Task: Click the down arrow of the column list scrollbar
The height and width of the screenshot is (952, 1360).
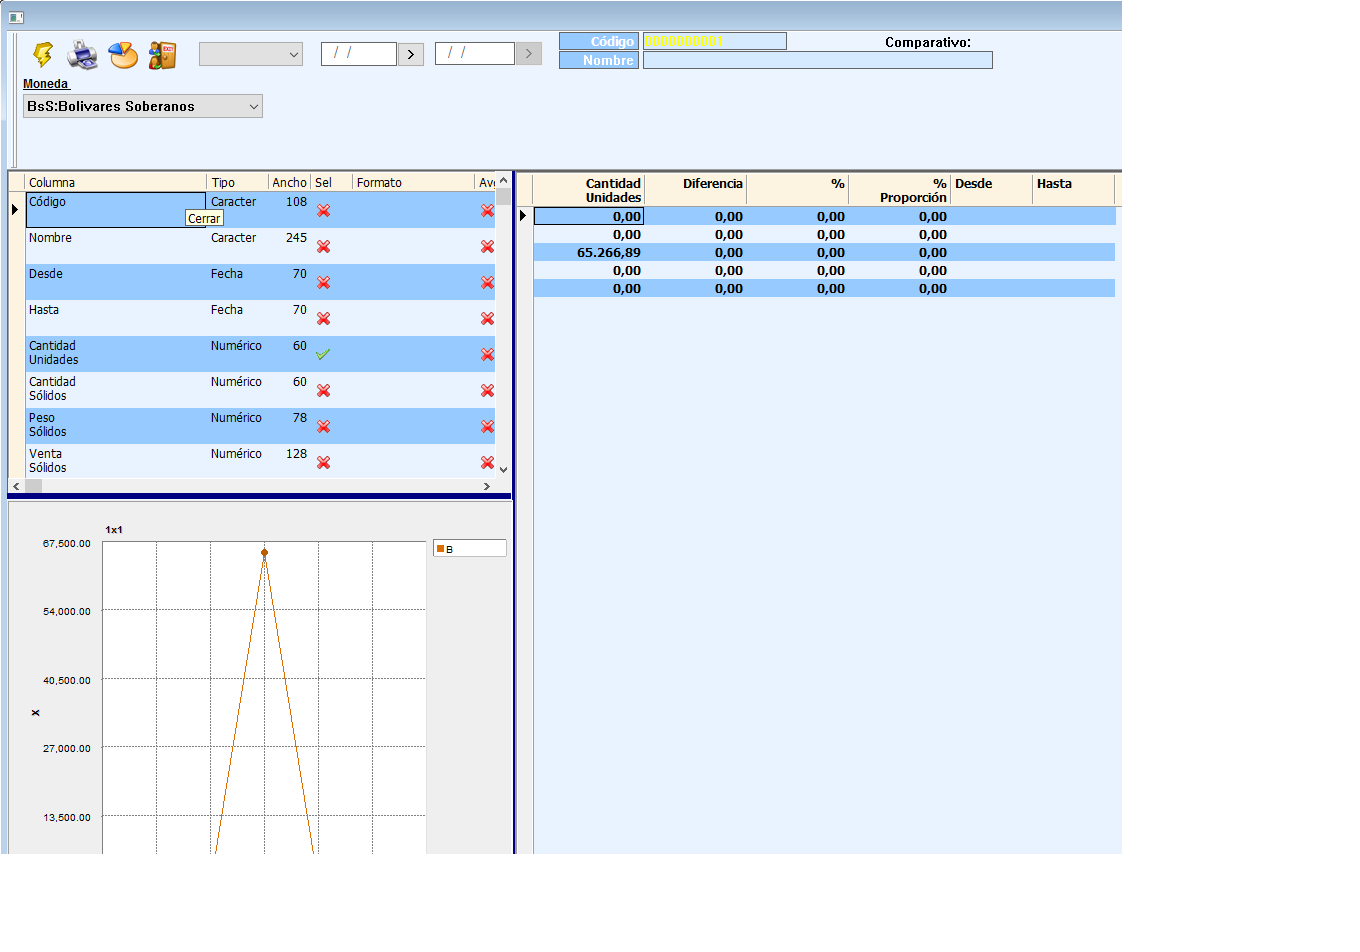Action: click(x=503, y=469)
